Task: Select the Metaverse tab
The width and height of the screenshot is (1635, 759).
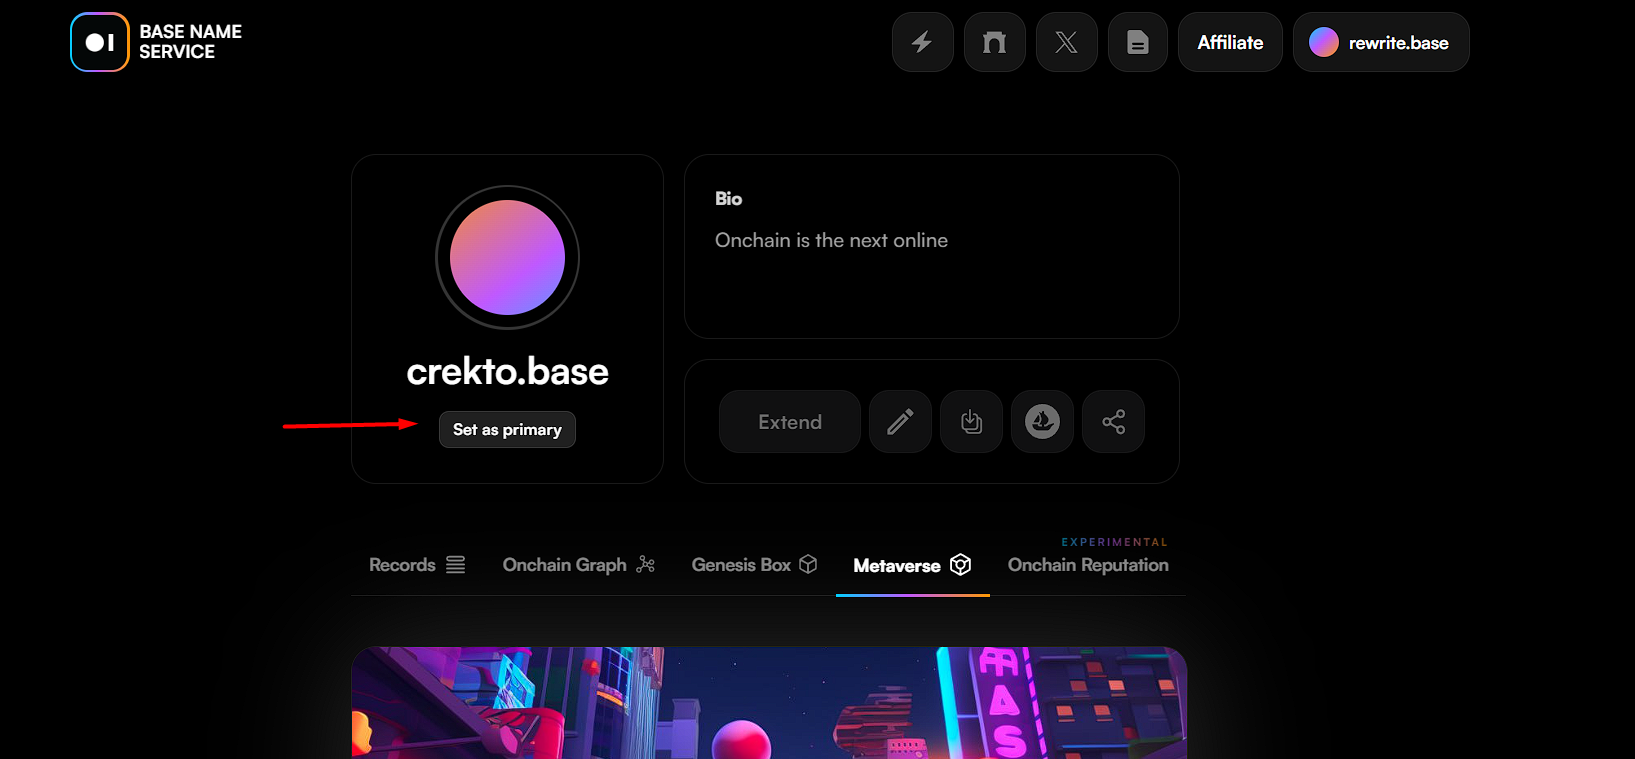Action: click(x=912, y=565)
